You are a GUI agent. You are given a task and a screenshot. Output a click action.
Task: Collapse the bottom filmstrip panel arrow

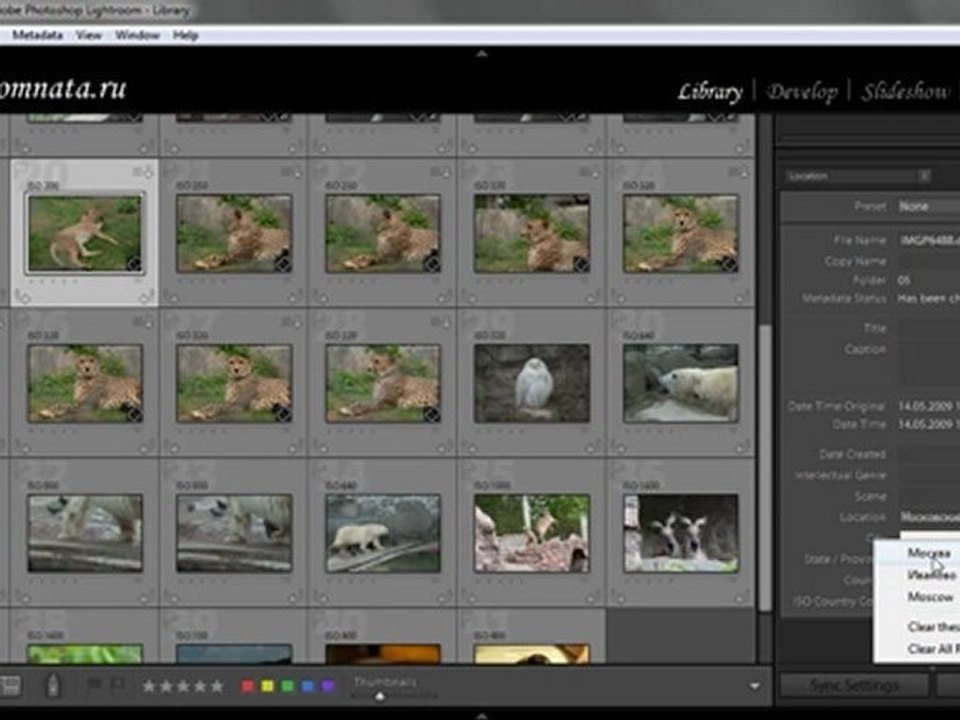(480, 714)
